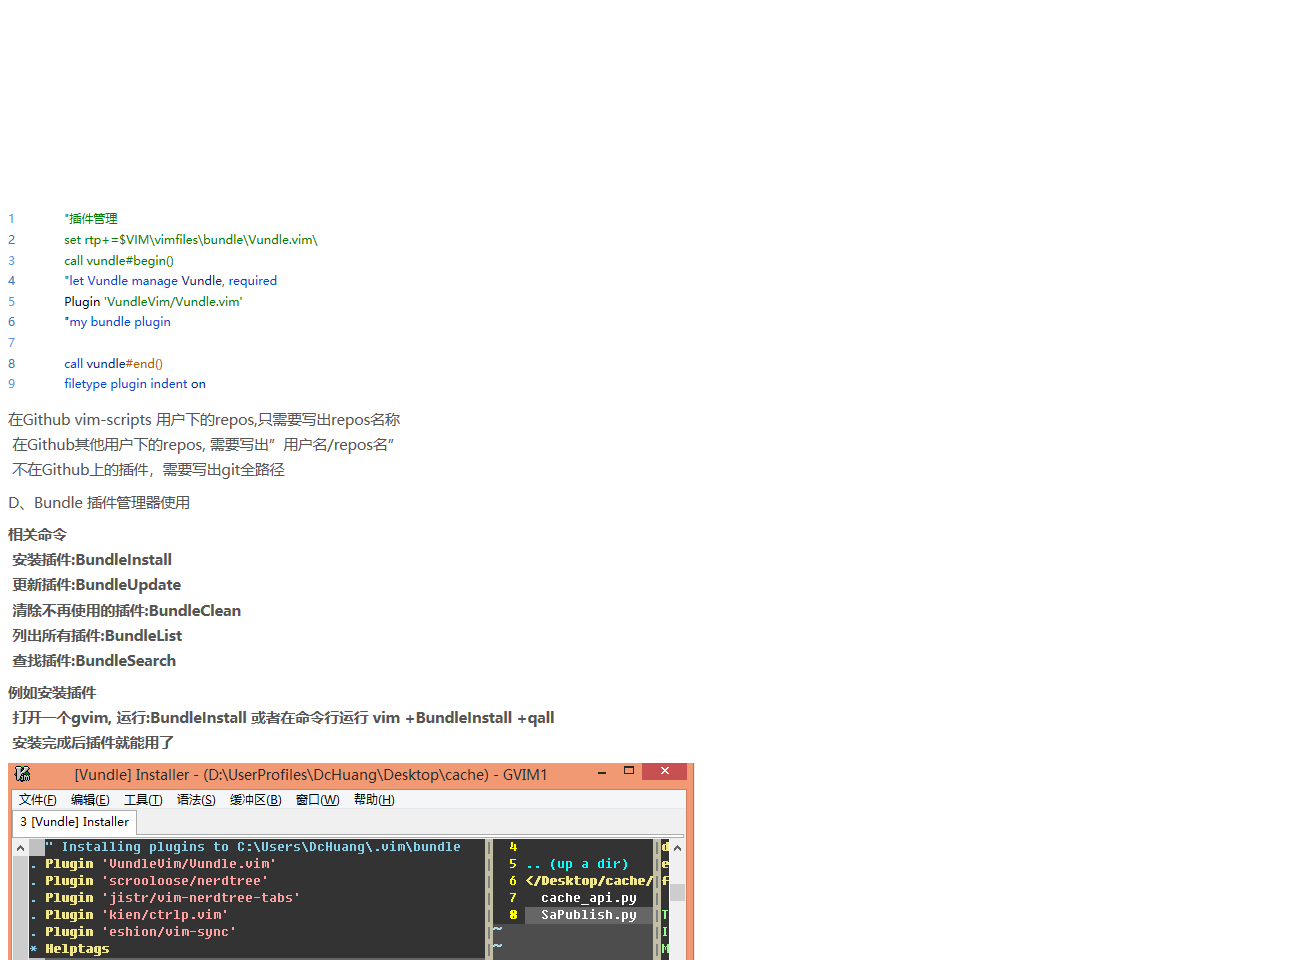
Task: Click line number 7 in the code block
Action: [x=12, y=343]
